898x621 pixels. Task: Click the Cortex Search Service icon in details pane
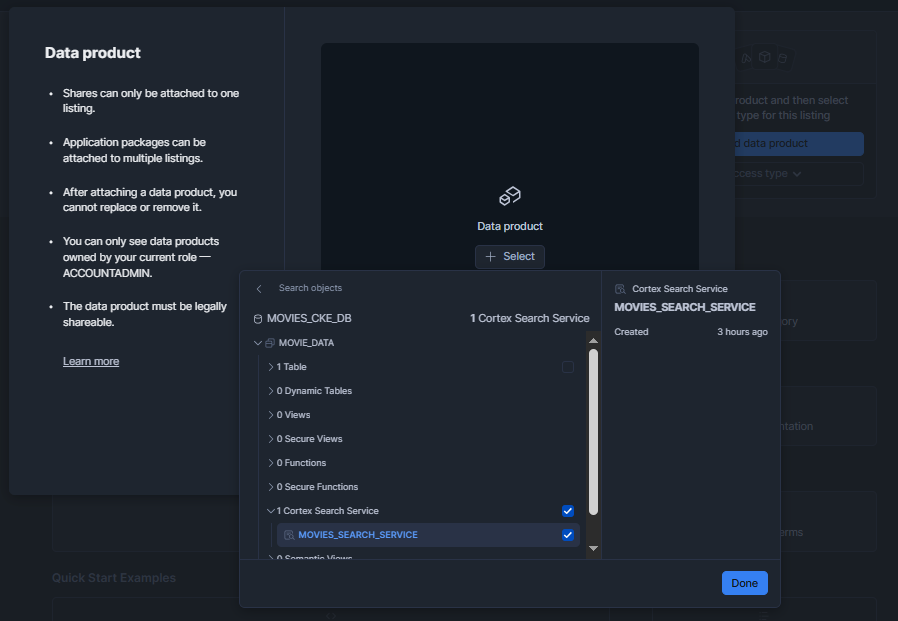pyautogui.click(x=620, y=289)
